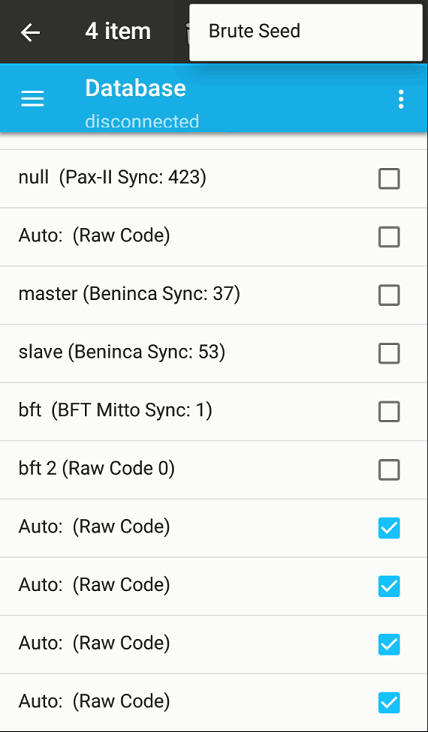
Task: Open the hamburger navigation menu
Action: coord(32,99)
